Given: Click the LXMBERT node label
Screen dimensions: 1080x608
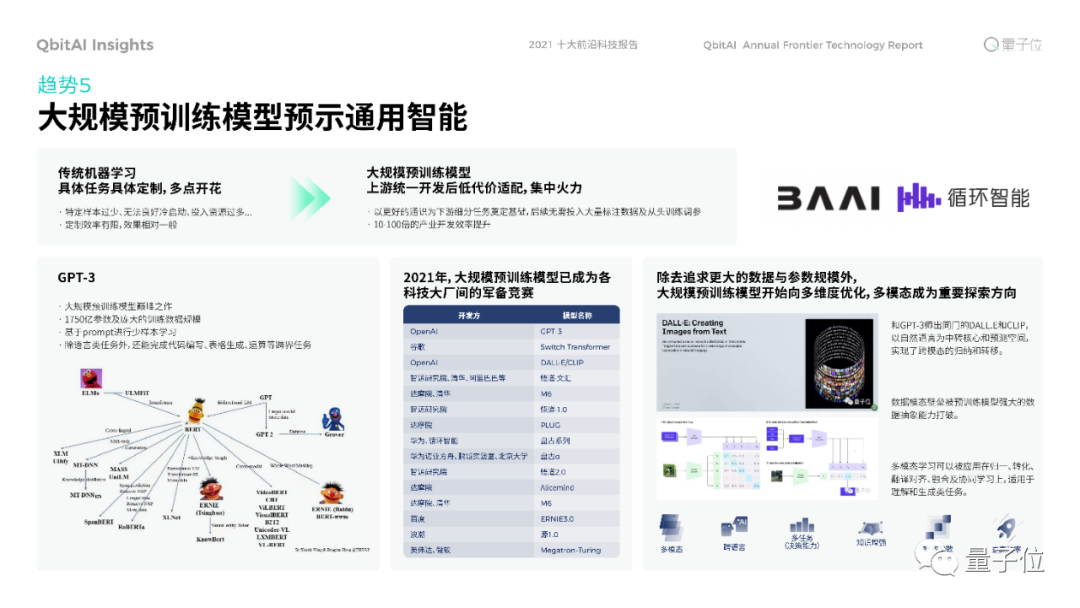Looking at the screenshot, I should tap(271, 536).
